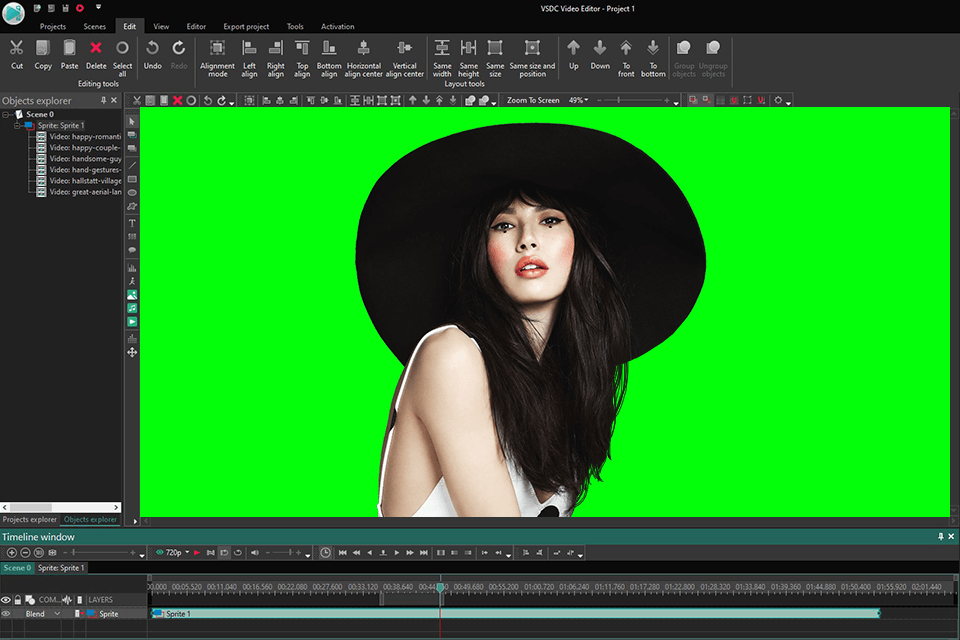Select the Scene 0 timeline tab
This screenshot has width=960, height=640.
pos(17,568)
